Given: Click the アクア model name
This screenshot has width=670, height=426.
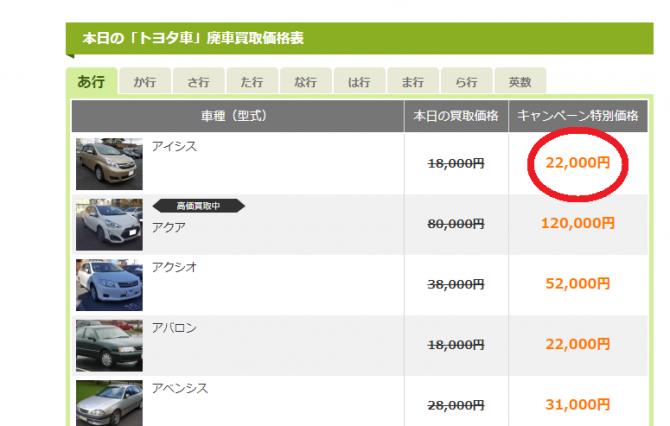Looking at the screenshot, I should [169, 227].
